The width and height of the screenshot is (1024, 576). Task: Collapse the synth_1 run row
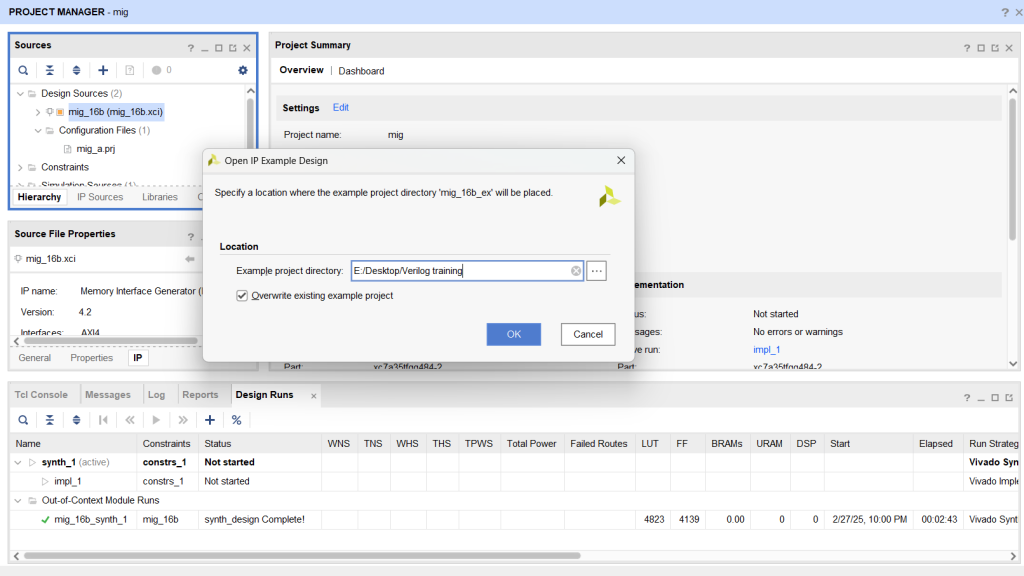point(18,462)
